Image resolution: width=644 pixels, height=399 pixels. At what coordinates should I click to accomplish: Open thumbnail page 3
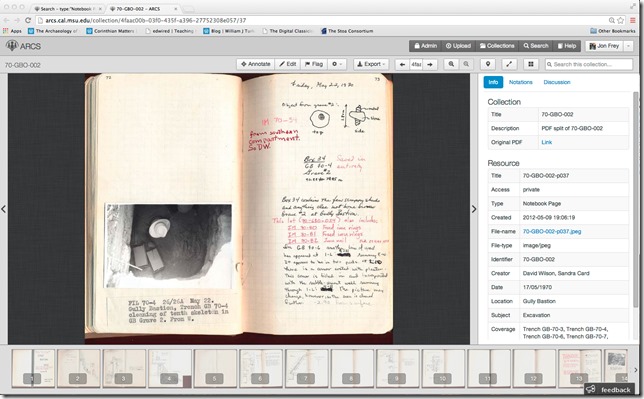124,368
